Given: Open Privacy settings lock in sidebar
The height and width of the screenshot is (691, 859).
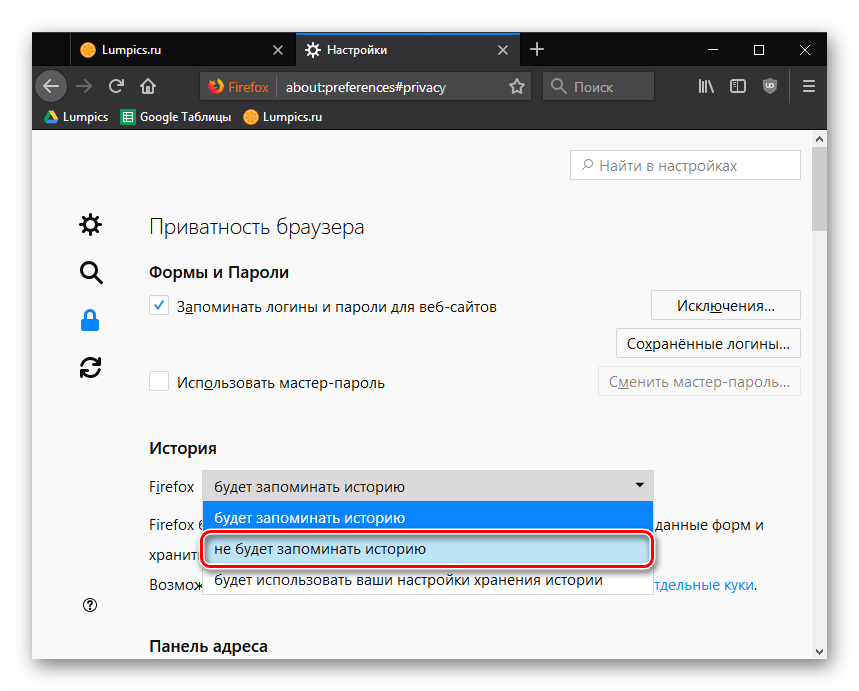Looking at the screenshot, I should click(90, 320).
